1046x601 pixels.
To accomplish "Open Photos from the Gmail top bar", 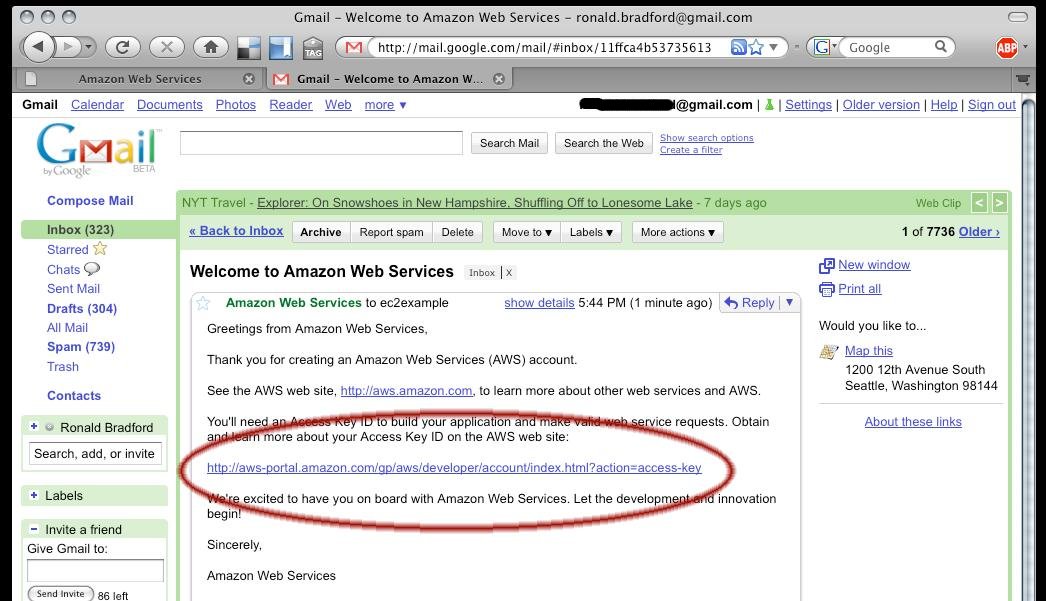I will 235,105.
